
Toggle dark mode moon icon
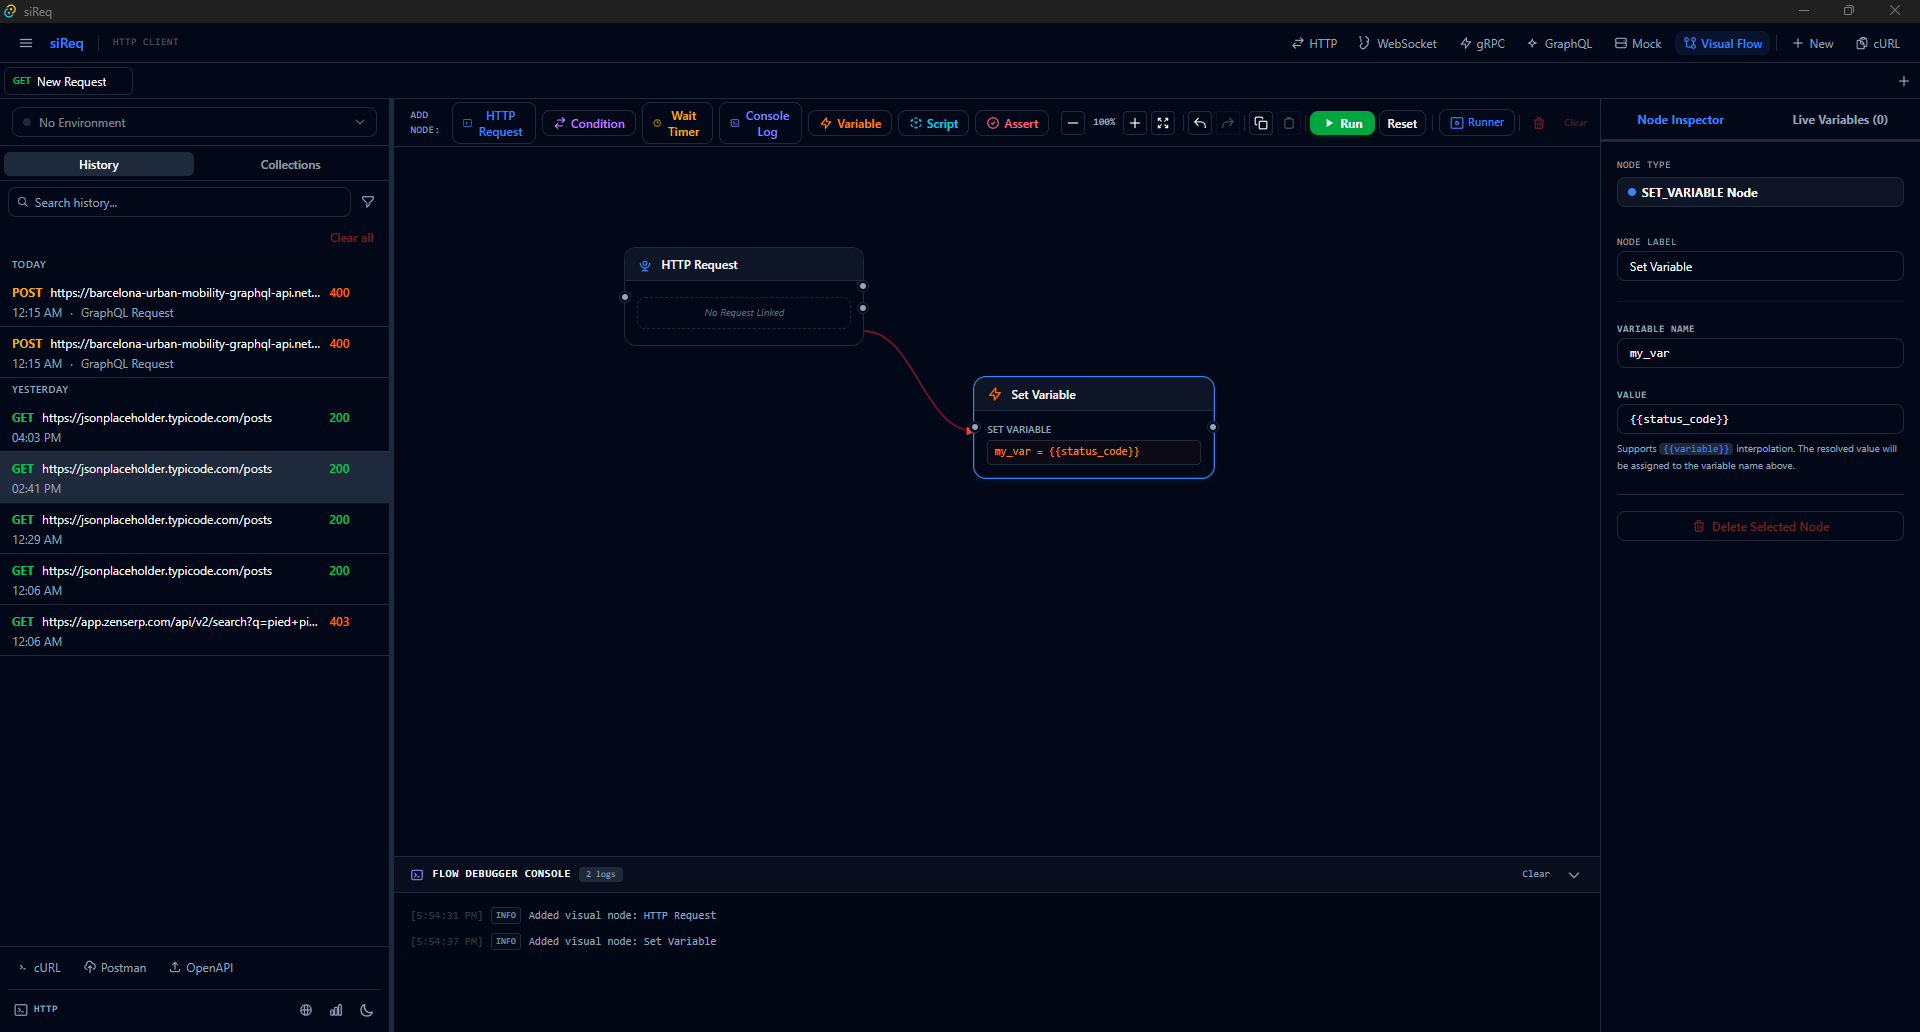367,1010
